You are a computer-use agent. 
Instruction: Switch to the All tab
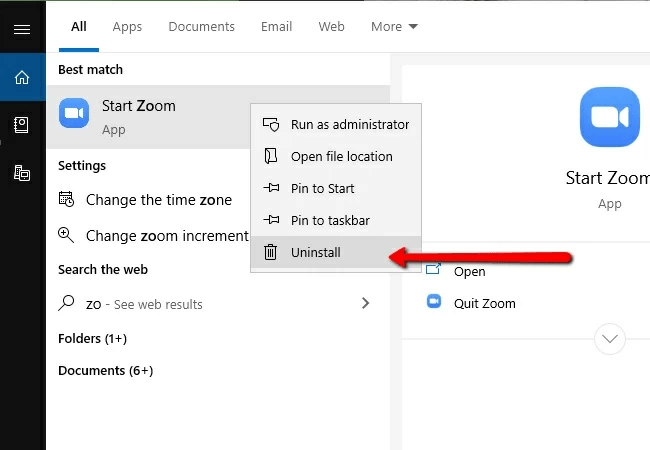point(79,27)
